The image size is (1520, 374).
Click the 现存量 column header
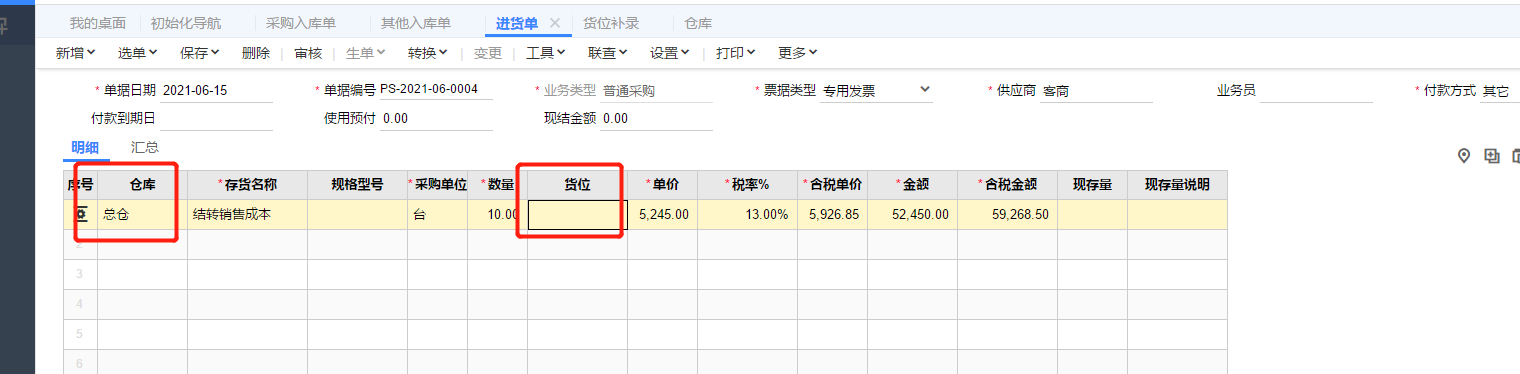pyautogui.click(x=1092, y=185)
